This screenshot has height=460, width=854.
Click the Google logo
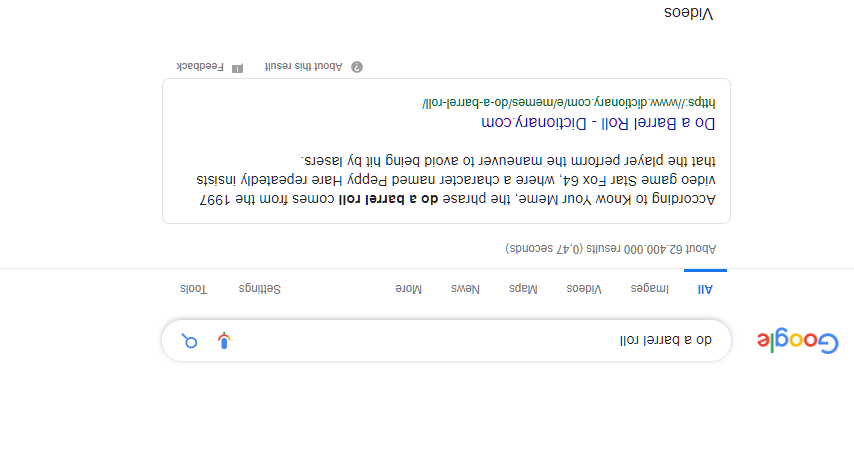coord(796,341)
